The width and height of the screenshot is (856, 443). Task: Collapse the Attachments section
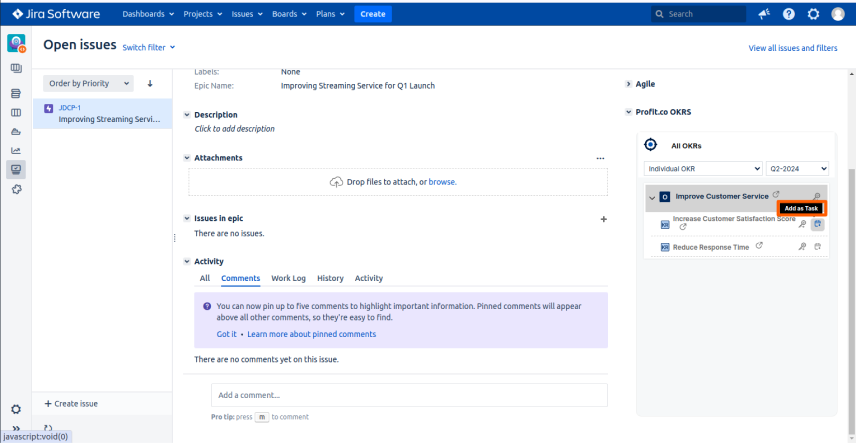[x=187, y=158]
